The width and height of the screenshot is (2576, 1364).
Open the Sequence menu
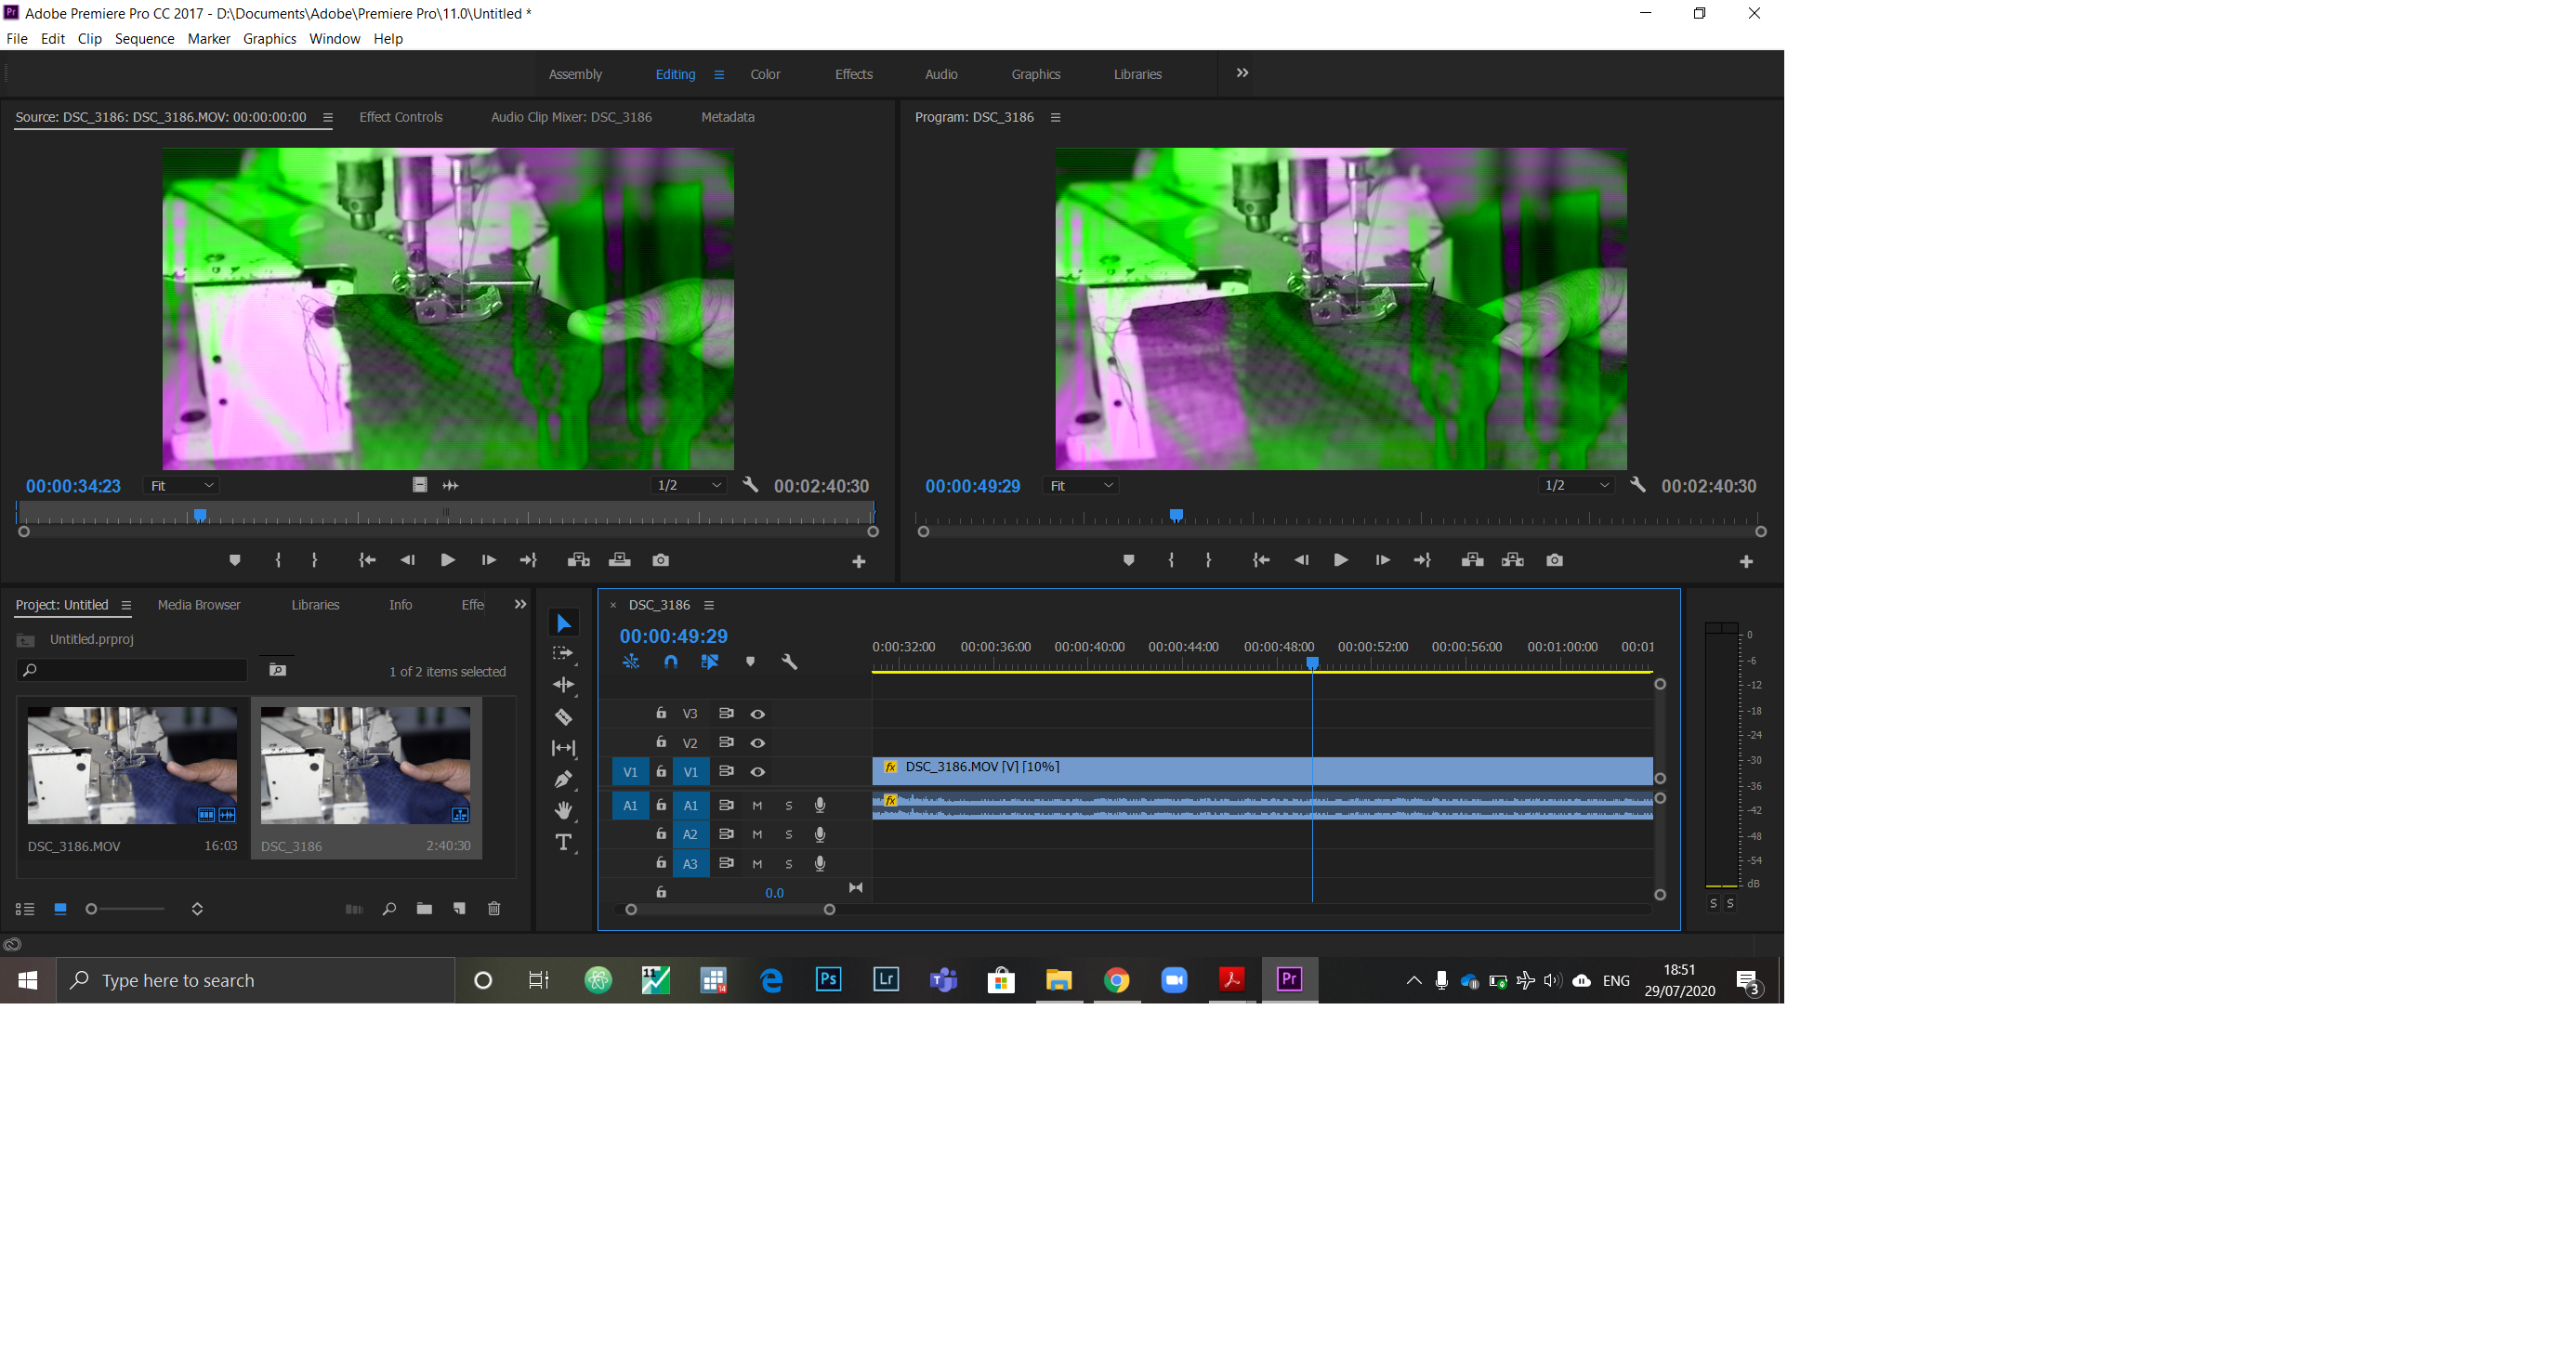click(x=144, y=39)
